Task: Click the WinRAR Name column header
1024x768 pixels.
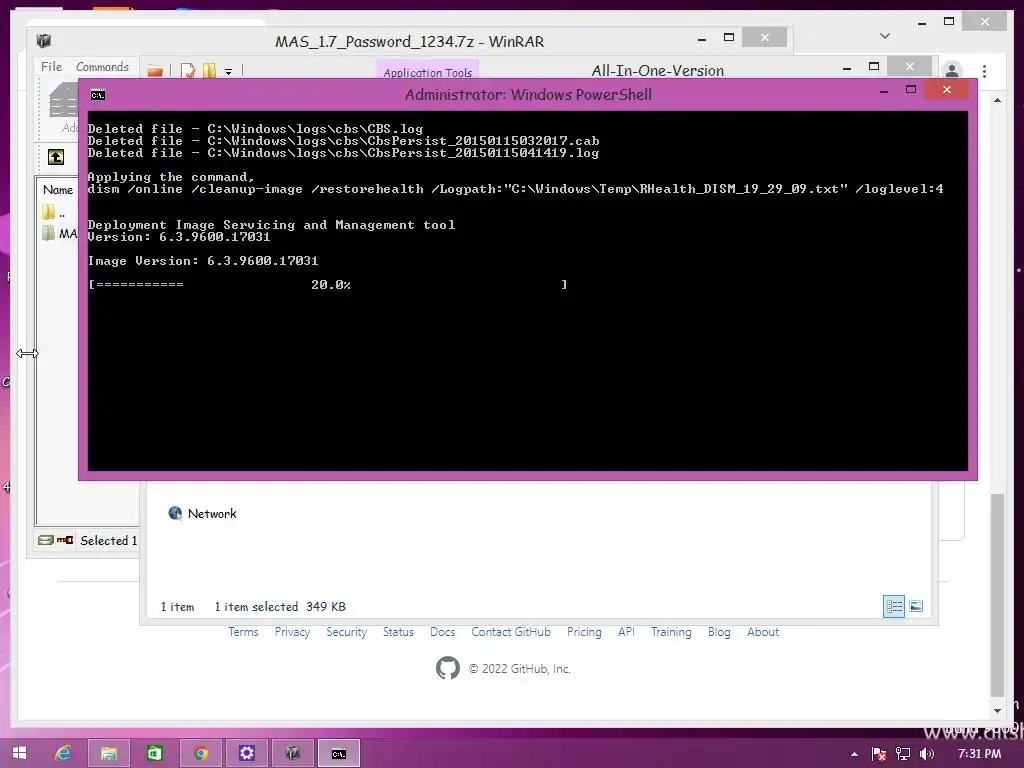Action: coord(58,189)
